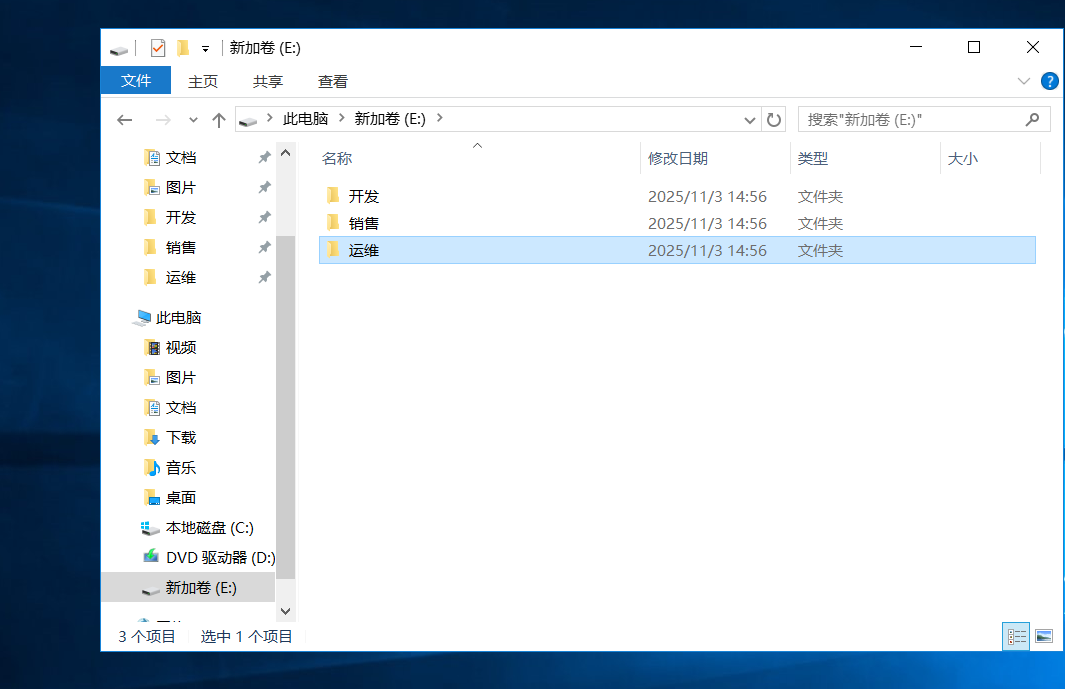This screenshot has height=689, width=1065.
Task: Open 音乐 in the navigation pane
Action: [181, 467]
